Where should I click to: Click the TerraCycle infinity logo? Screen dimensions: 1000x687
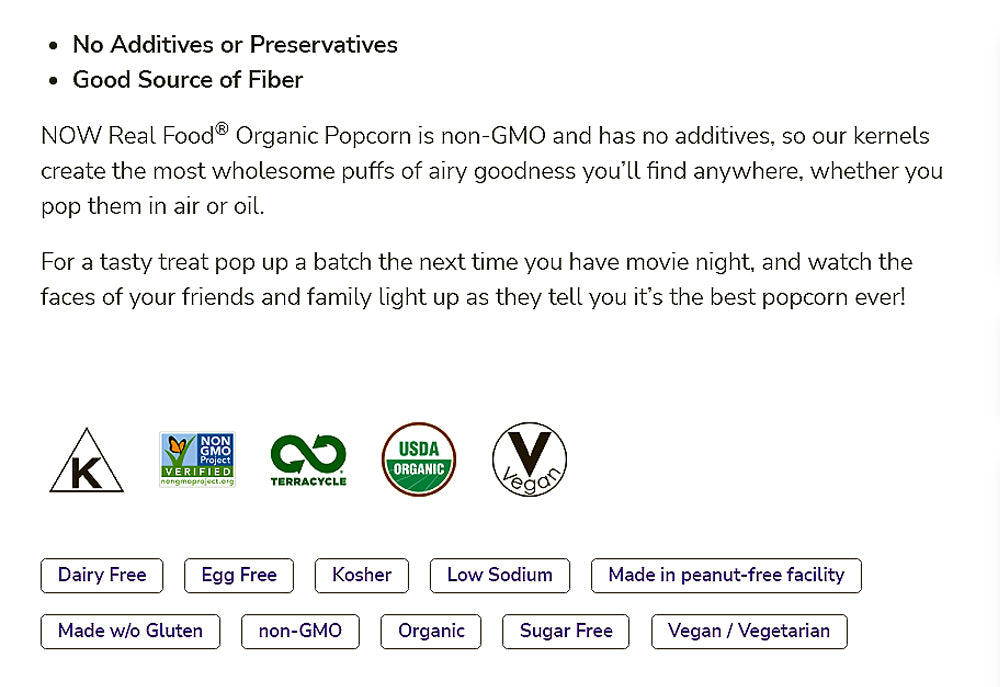coord(308,460)
